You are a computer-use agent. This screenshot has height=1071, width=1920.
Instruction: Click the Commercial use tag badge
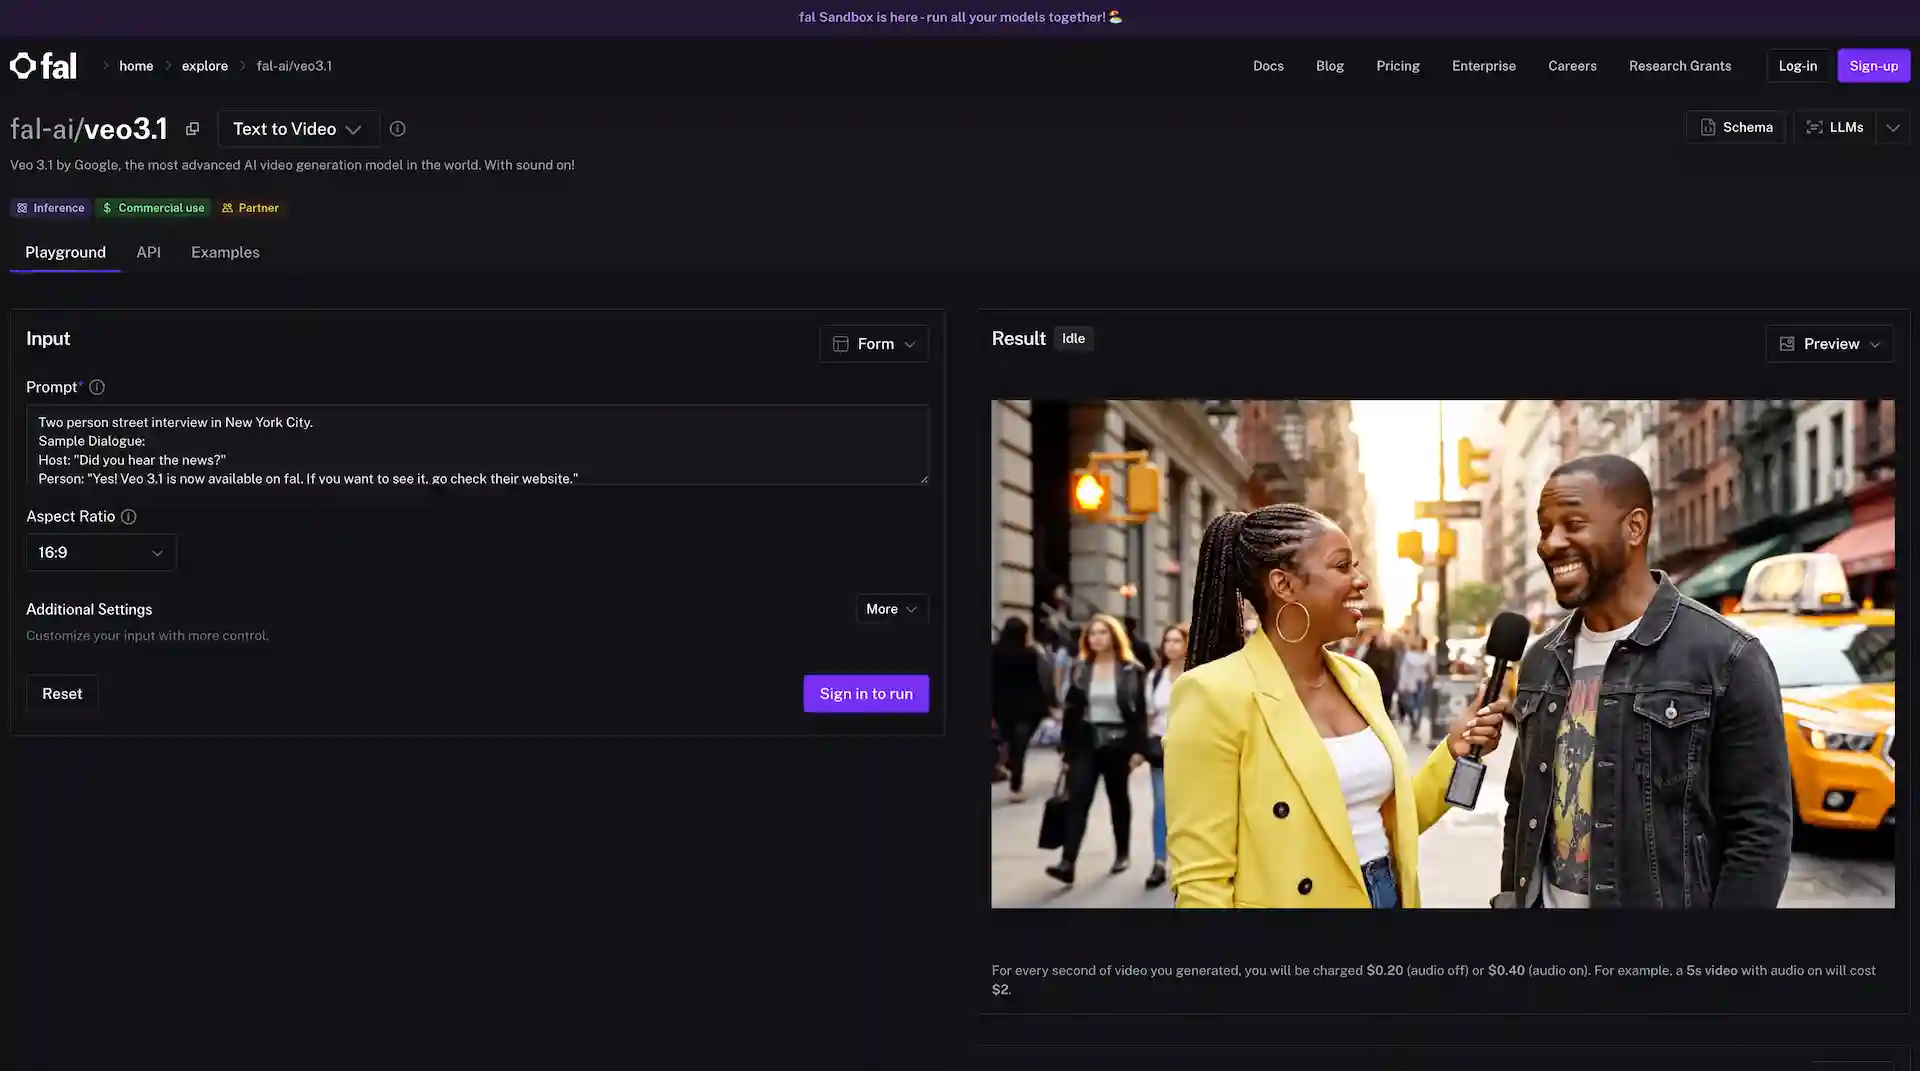tap(153, 208)
